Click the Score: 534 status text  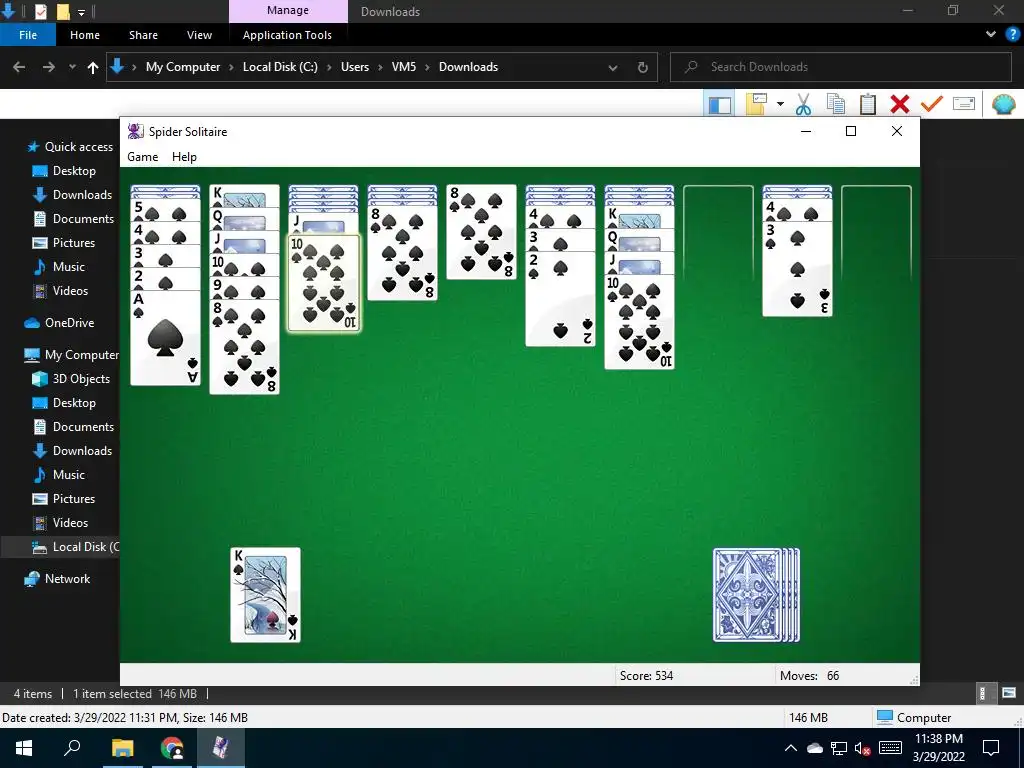646,676
